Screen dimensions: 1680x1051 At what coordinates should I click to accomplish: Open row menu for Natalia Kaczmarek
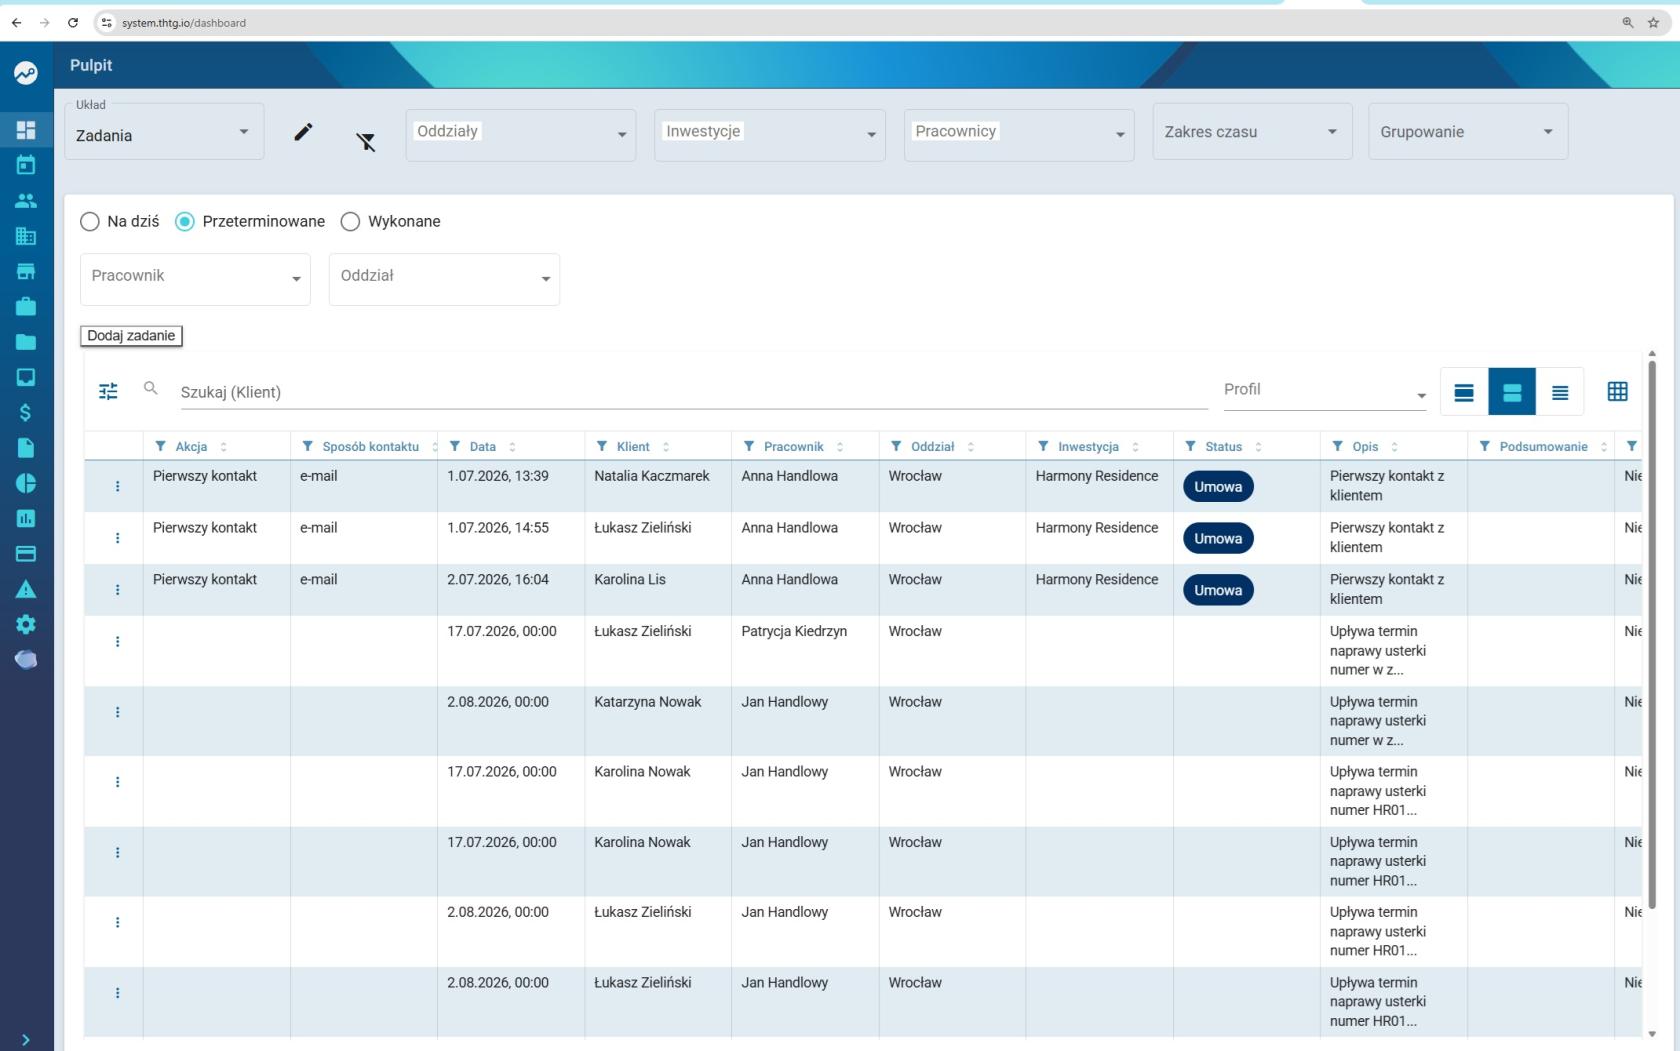pyautogui.click(x=117, y=486)
